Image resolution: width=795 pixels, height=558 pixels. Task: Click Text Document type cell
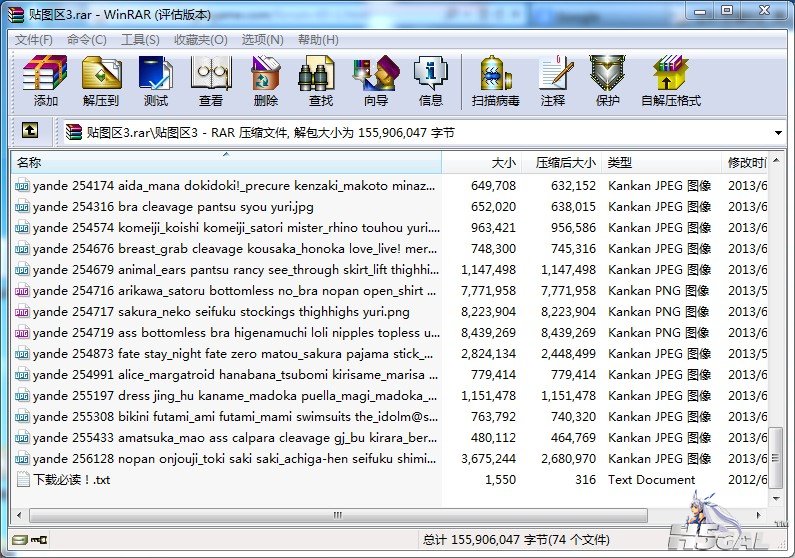tap(652, 479)
